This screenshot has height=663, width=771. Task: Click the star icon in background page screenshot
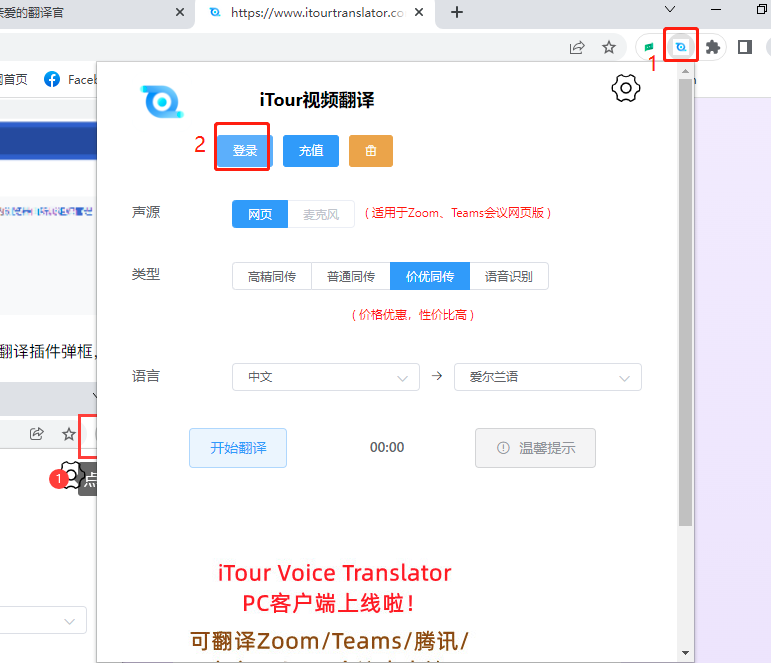tap(69, 434)
